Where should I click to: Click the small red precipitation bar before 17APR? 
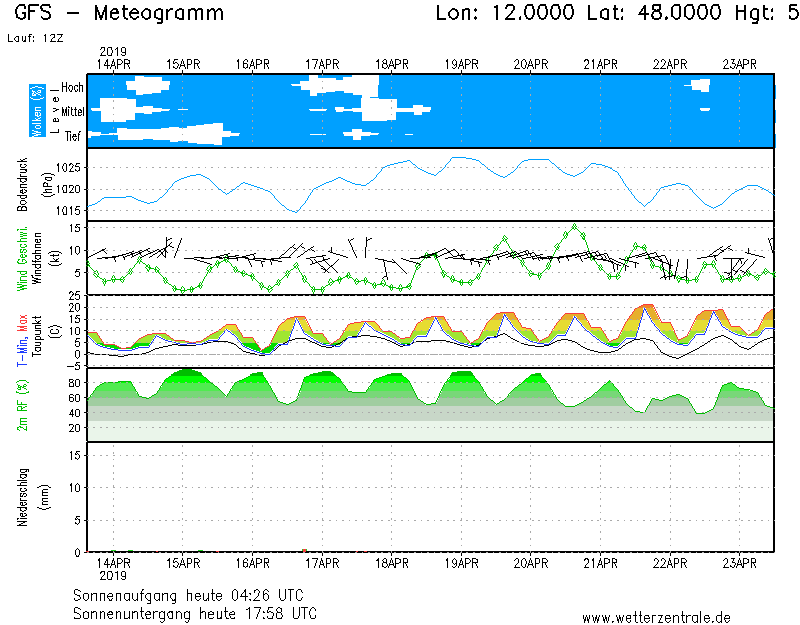[x=305, y=551]
